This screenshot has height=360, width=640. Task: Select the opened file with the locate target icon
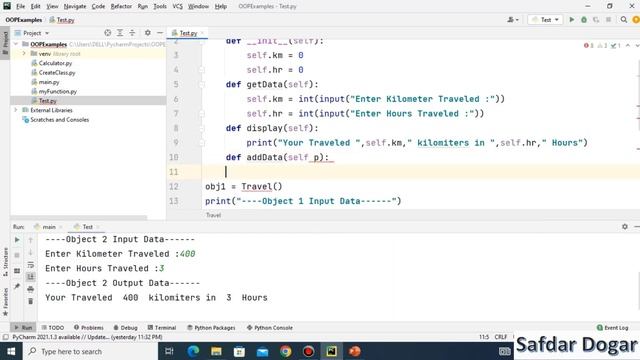pyautogui.click(x=108, y=33)
